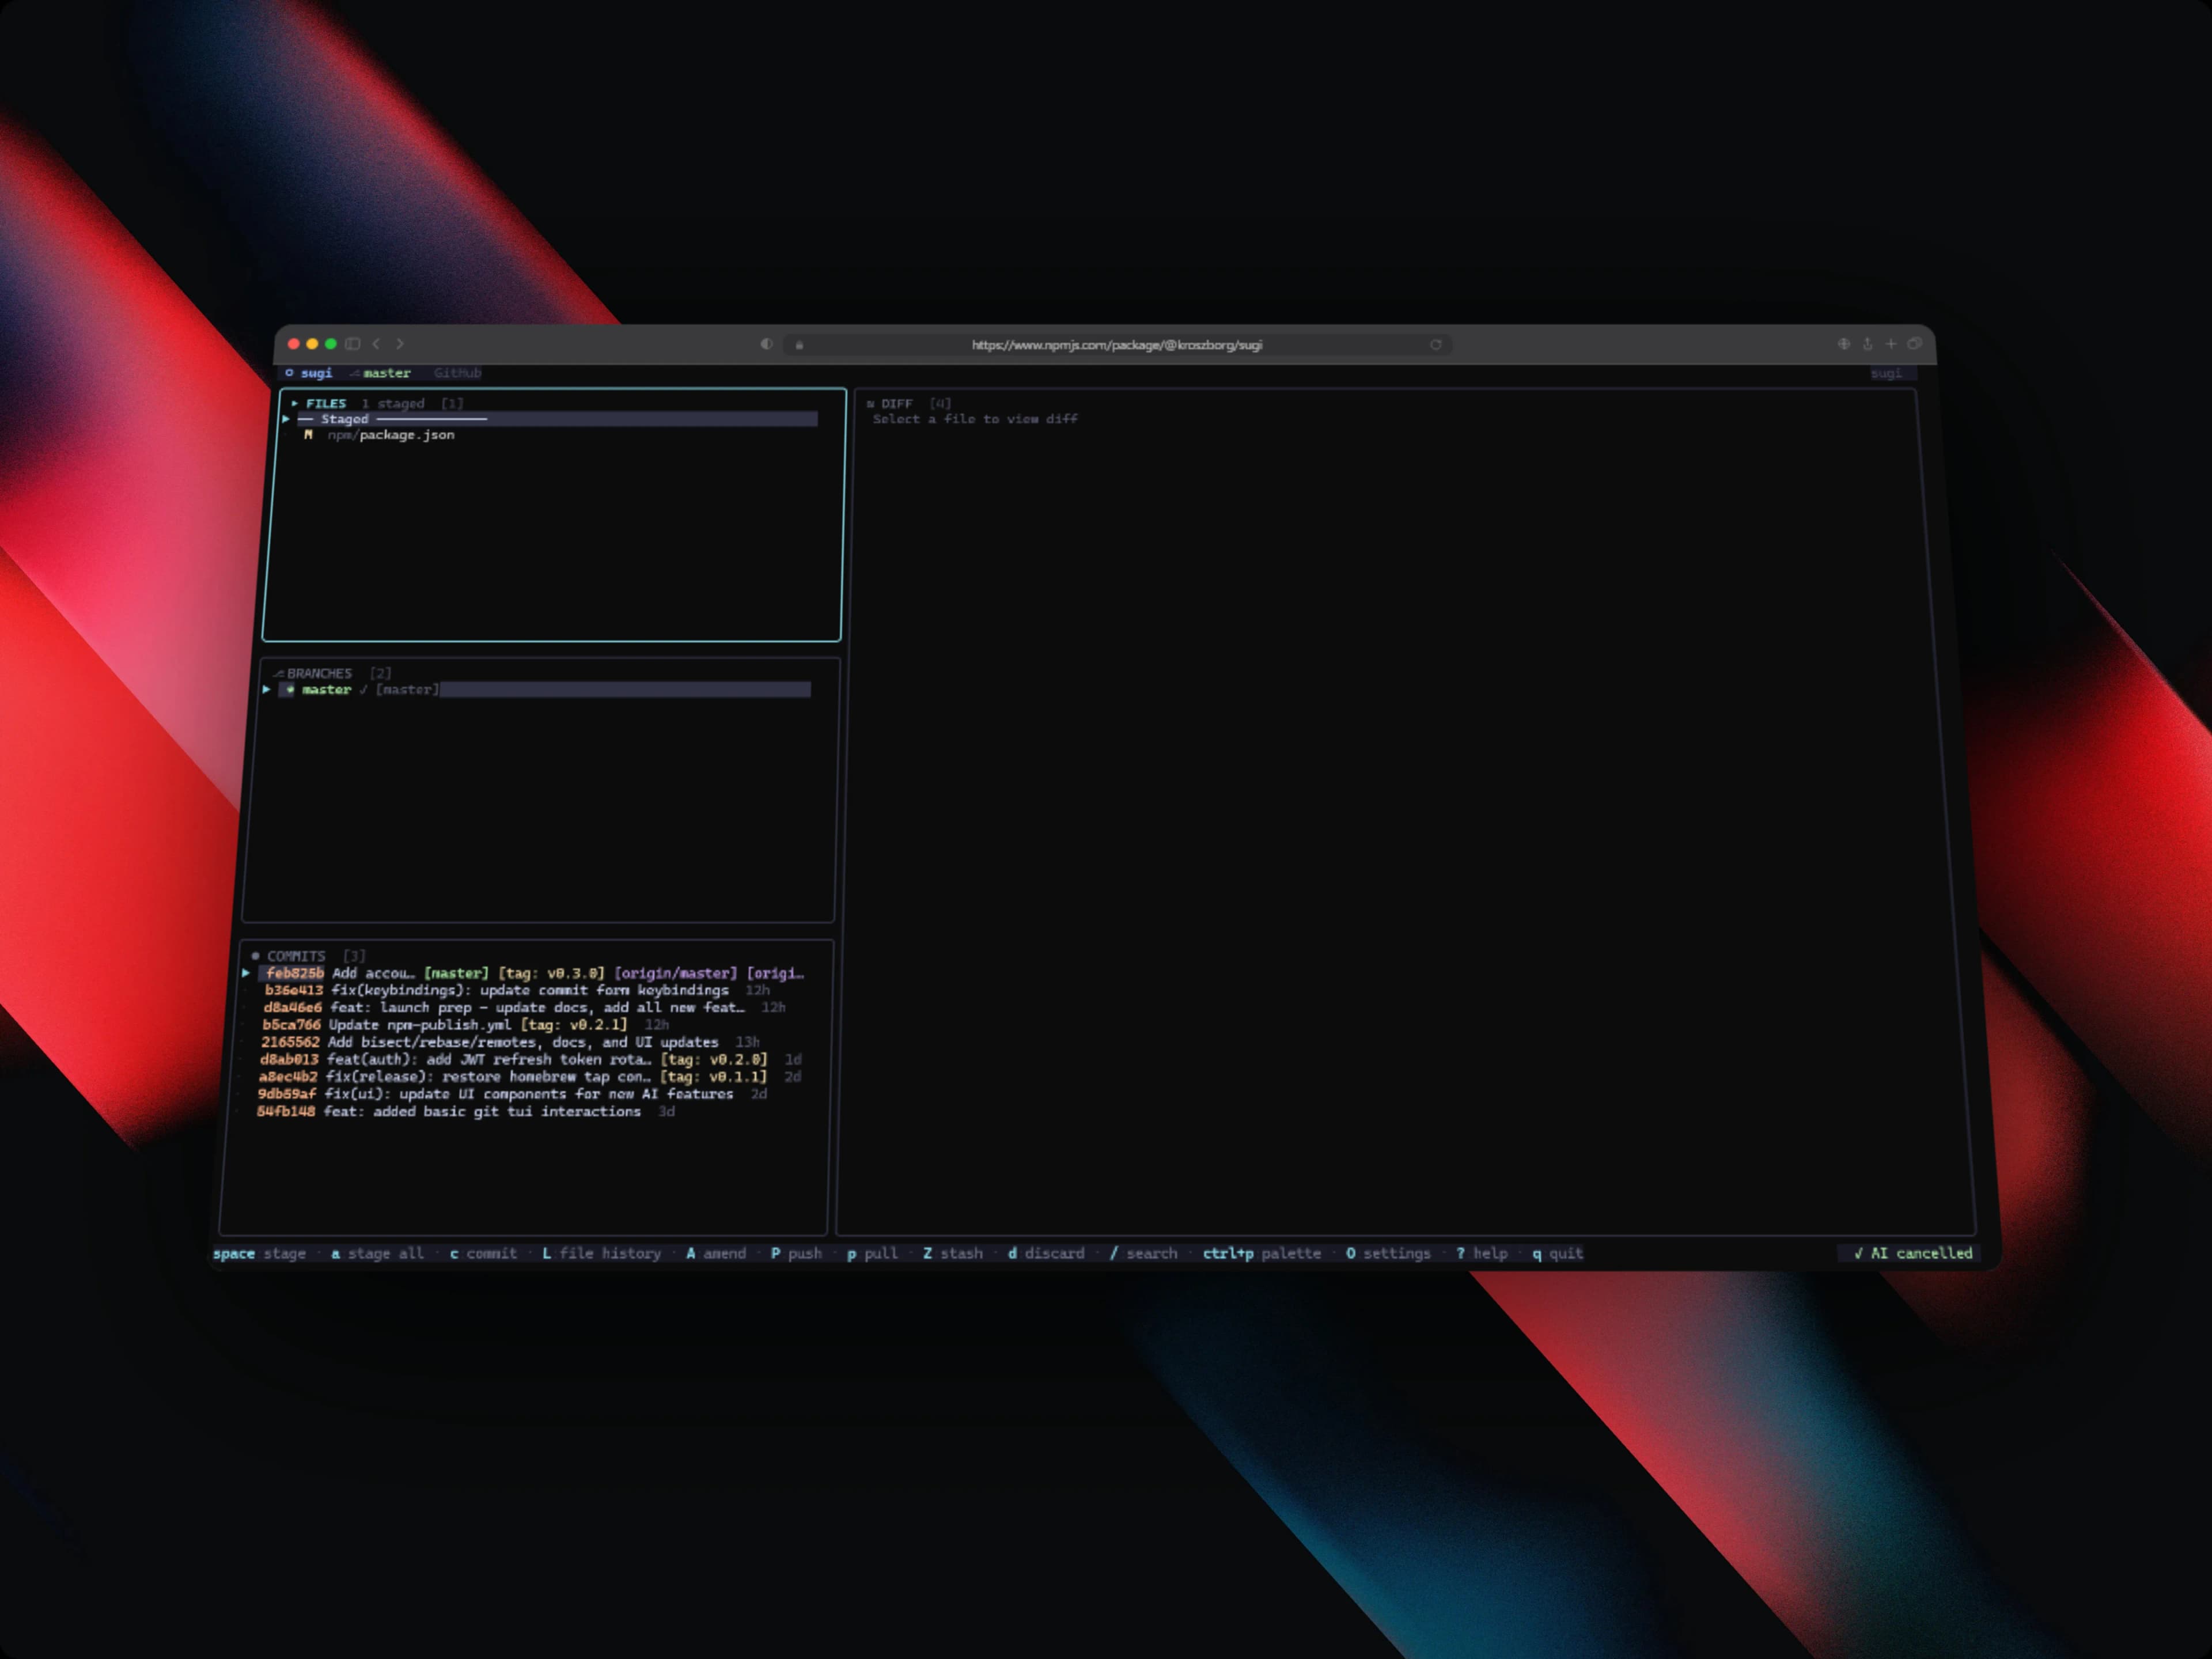Click 'Select a file to view diff' text
Image resolution: width=2212 pixels, height=1659 pixels.
975,420
